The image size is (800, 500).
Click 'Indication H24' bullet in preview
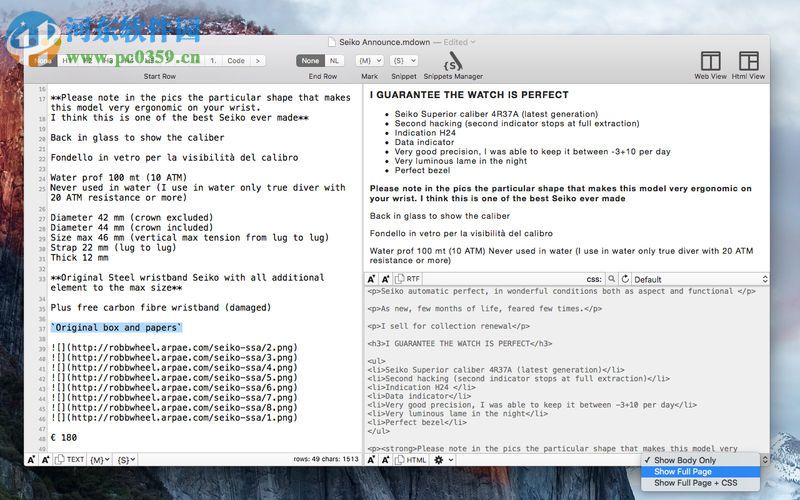[425, 133]
